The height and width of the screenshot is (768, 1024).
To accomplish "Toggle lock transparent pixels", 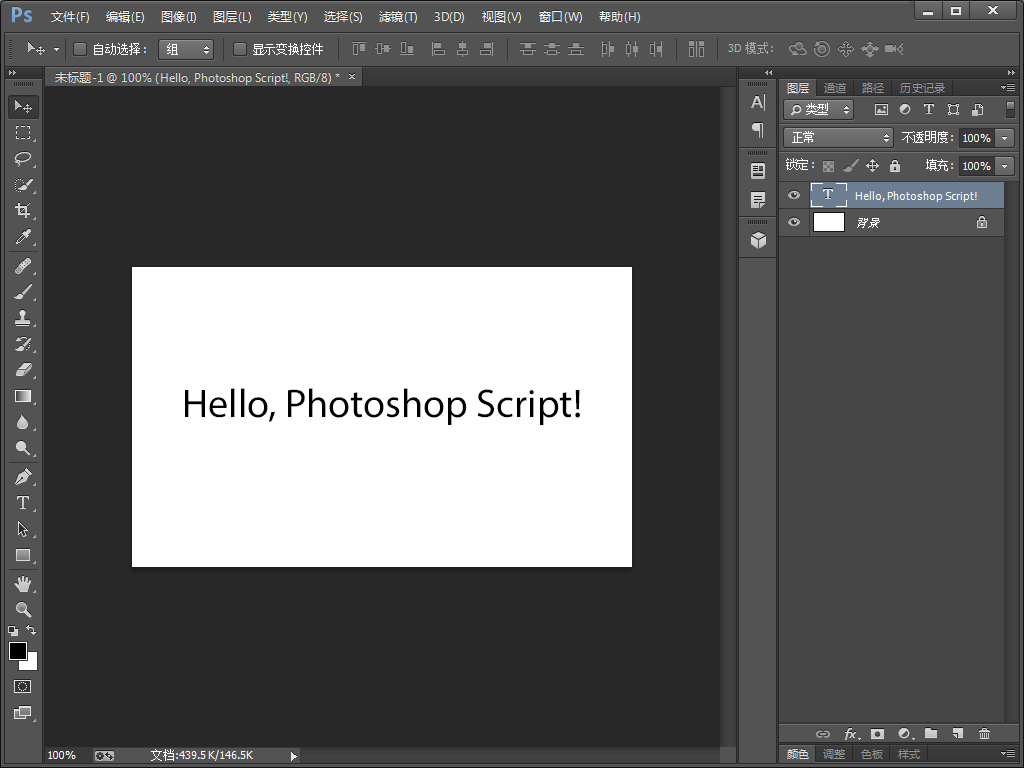I will coord(828,166).
